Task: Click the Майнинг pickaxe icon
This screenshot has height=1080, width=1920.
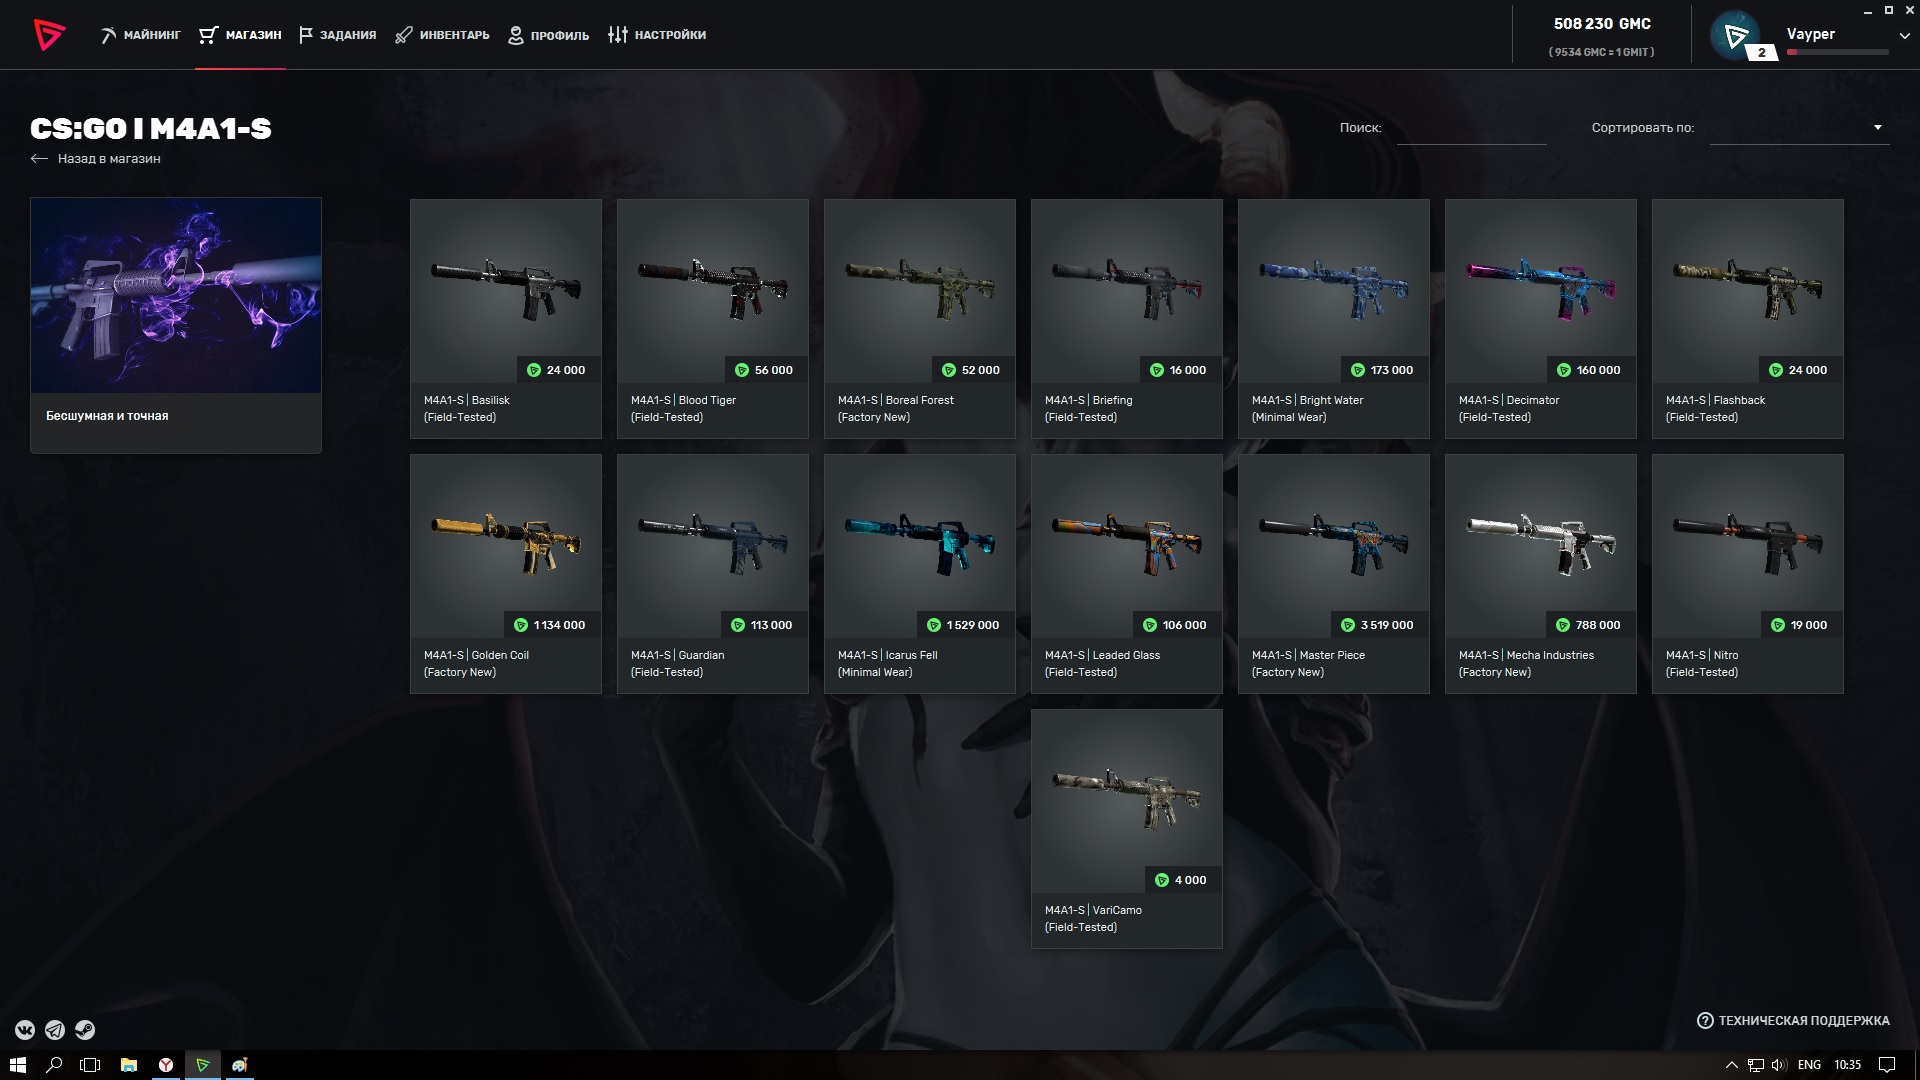Action: click(108, 35)
